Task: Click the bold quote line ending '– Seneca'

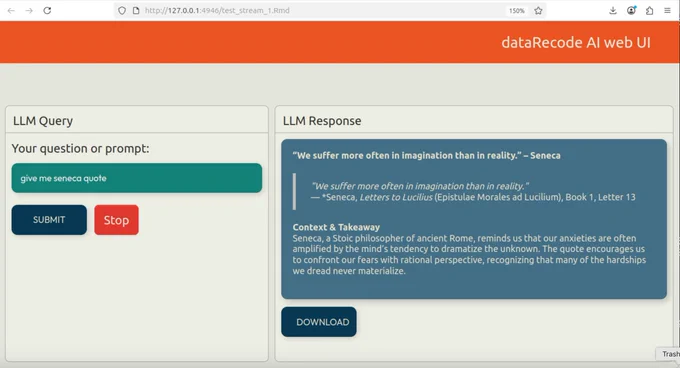Action: (x=426, y=155)
